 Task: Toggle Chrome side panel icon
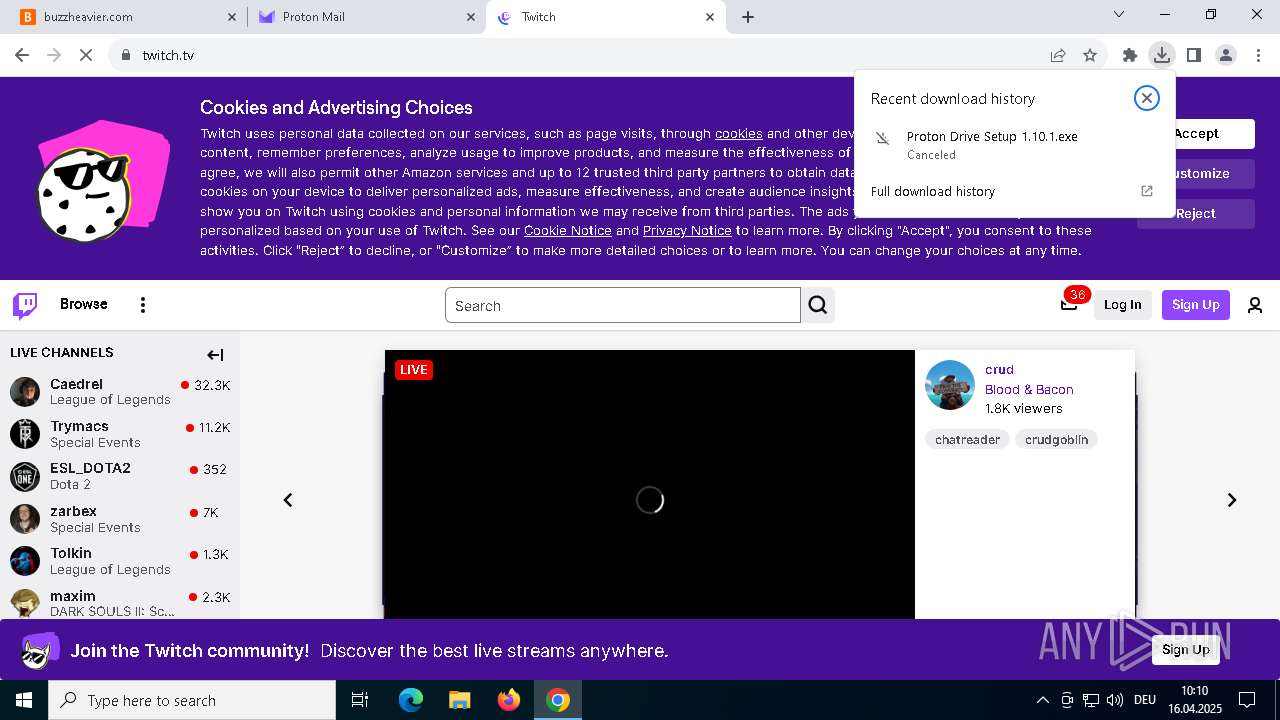point(1193,55)
